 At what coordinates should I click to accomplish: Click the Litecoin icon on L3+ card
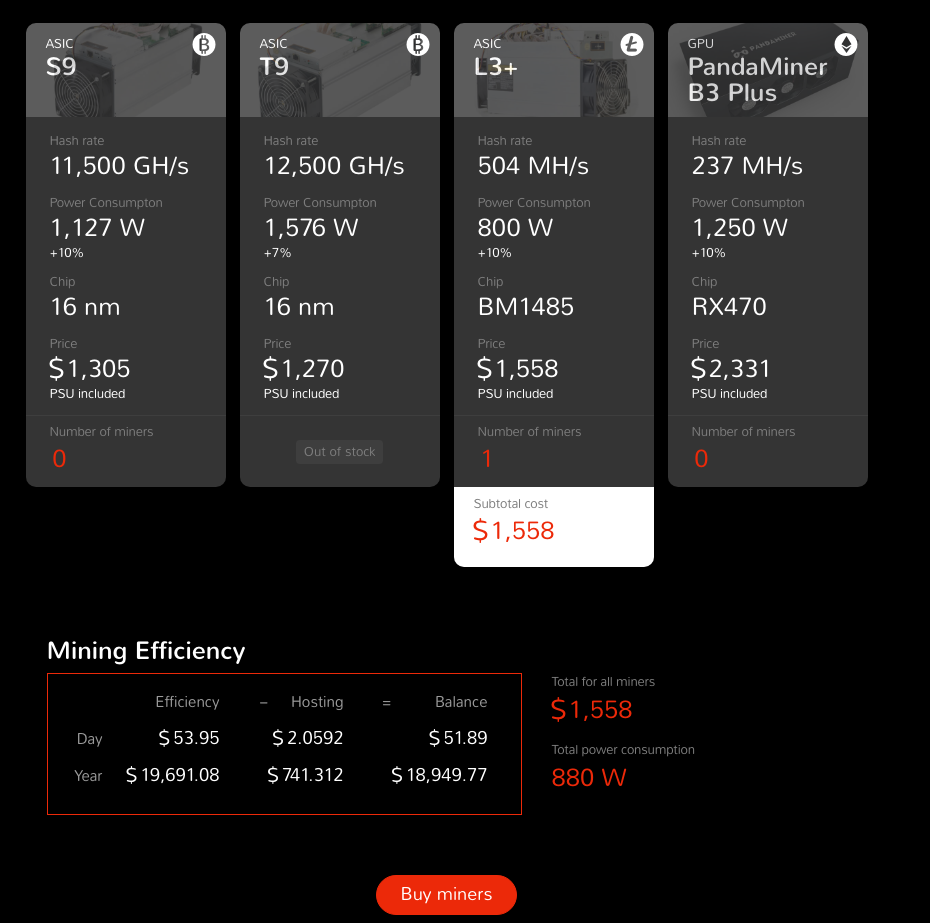click(x=632, y=45)
